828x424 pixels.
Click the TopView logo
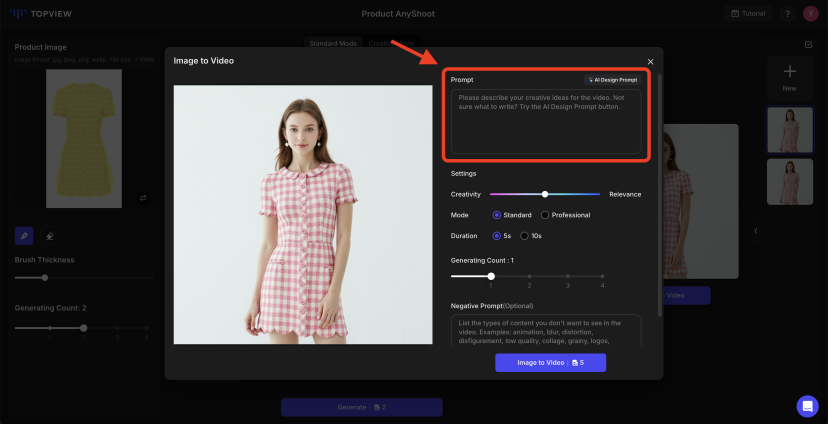[40, 14]
